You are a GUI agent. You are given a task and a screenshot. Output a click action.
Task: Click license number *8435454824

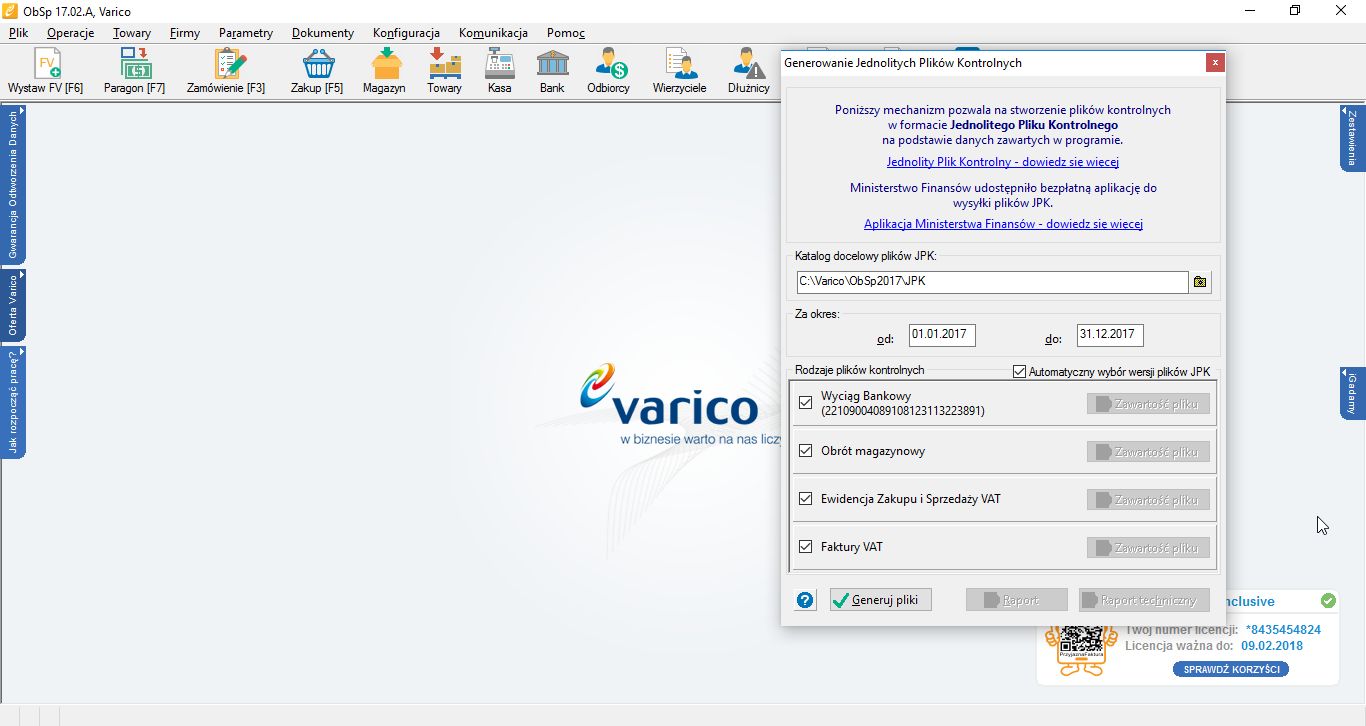pyautogui.click(x=1283, y=630)
